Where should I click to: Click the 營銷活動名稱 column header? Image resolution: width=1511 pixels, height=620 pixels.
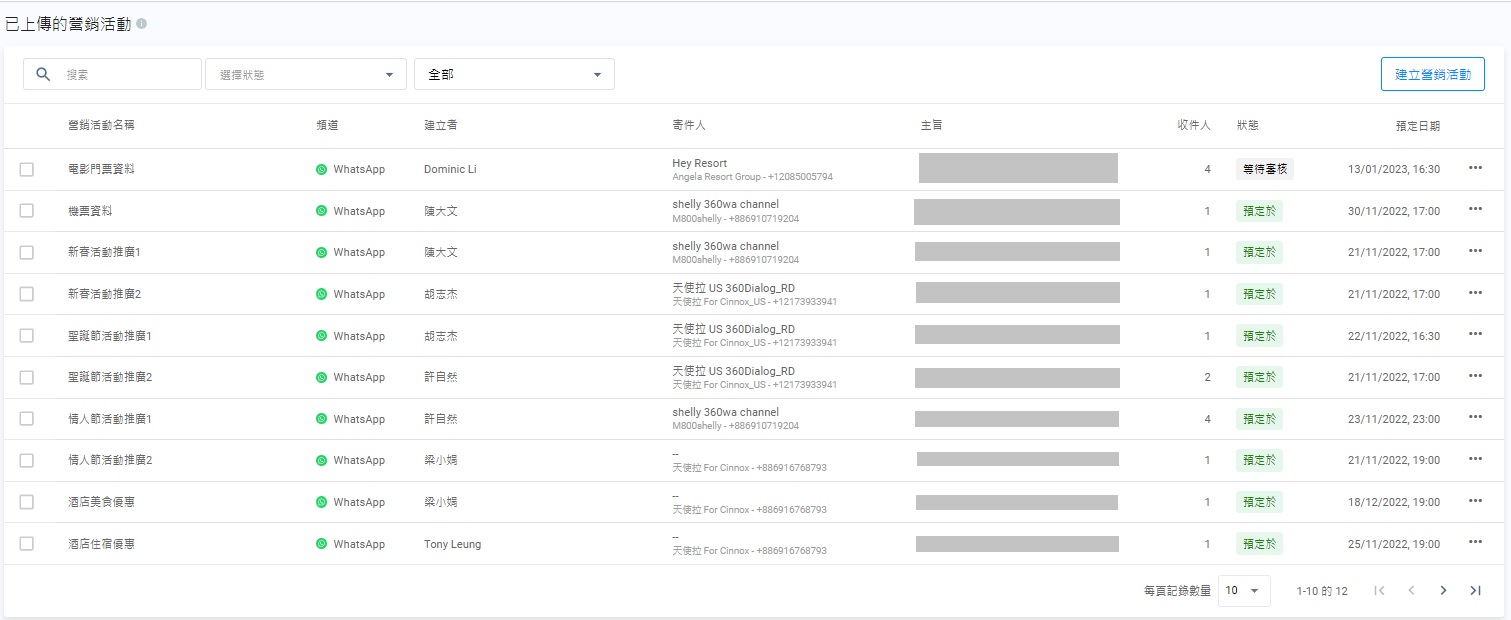click(101, 126)
